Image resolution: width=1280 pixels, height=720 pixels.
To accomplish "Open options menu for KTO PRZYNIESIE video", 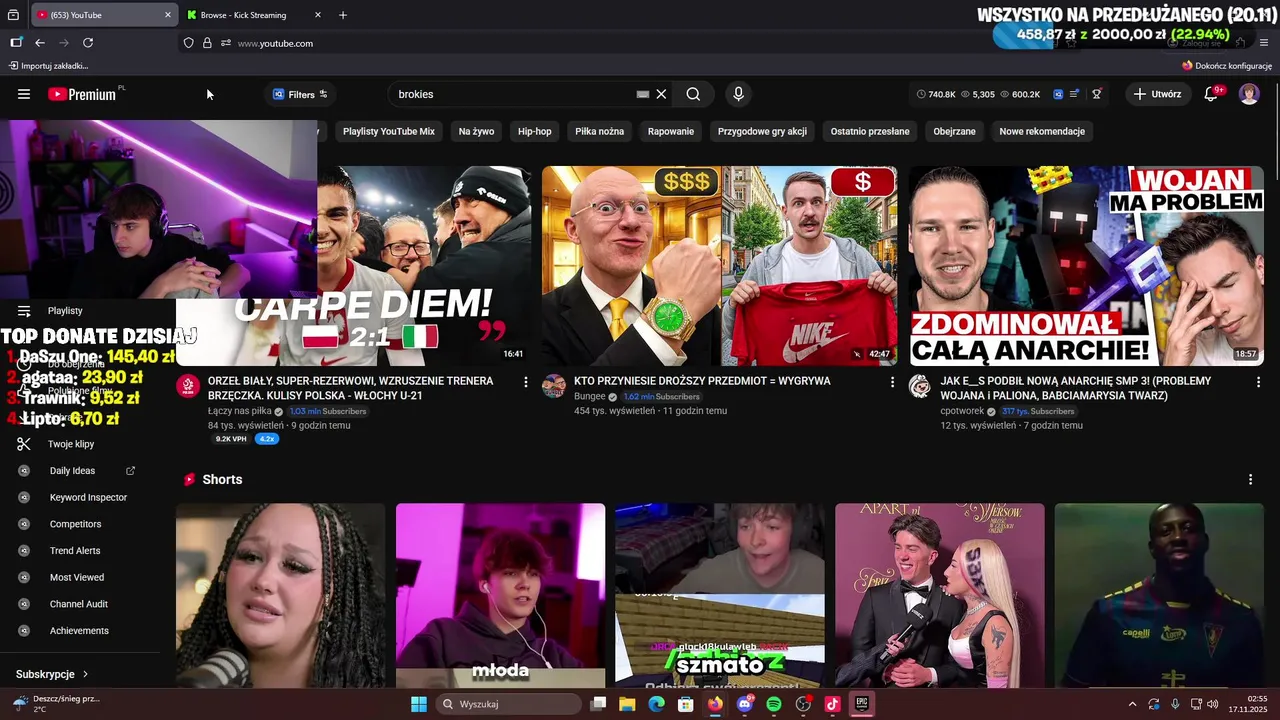I will pyautogui.click(x=892, y=382).
